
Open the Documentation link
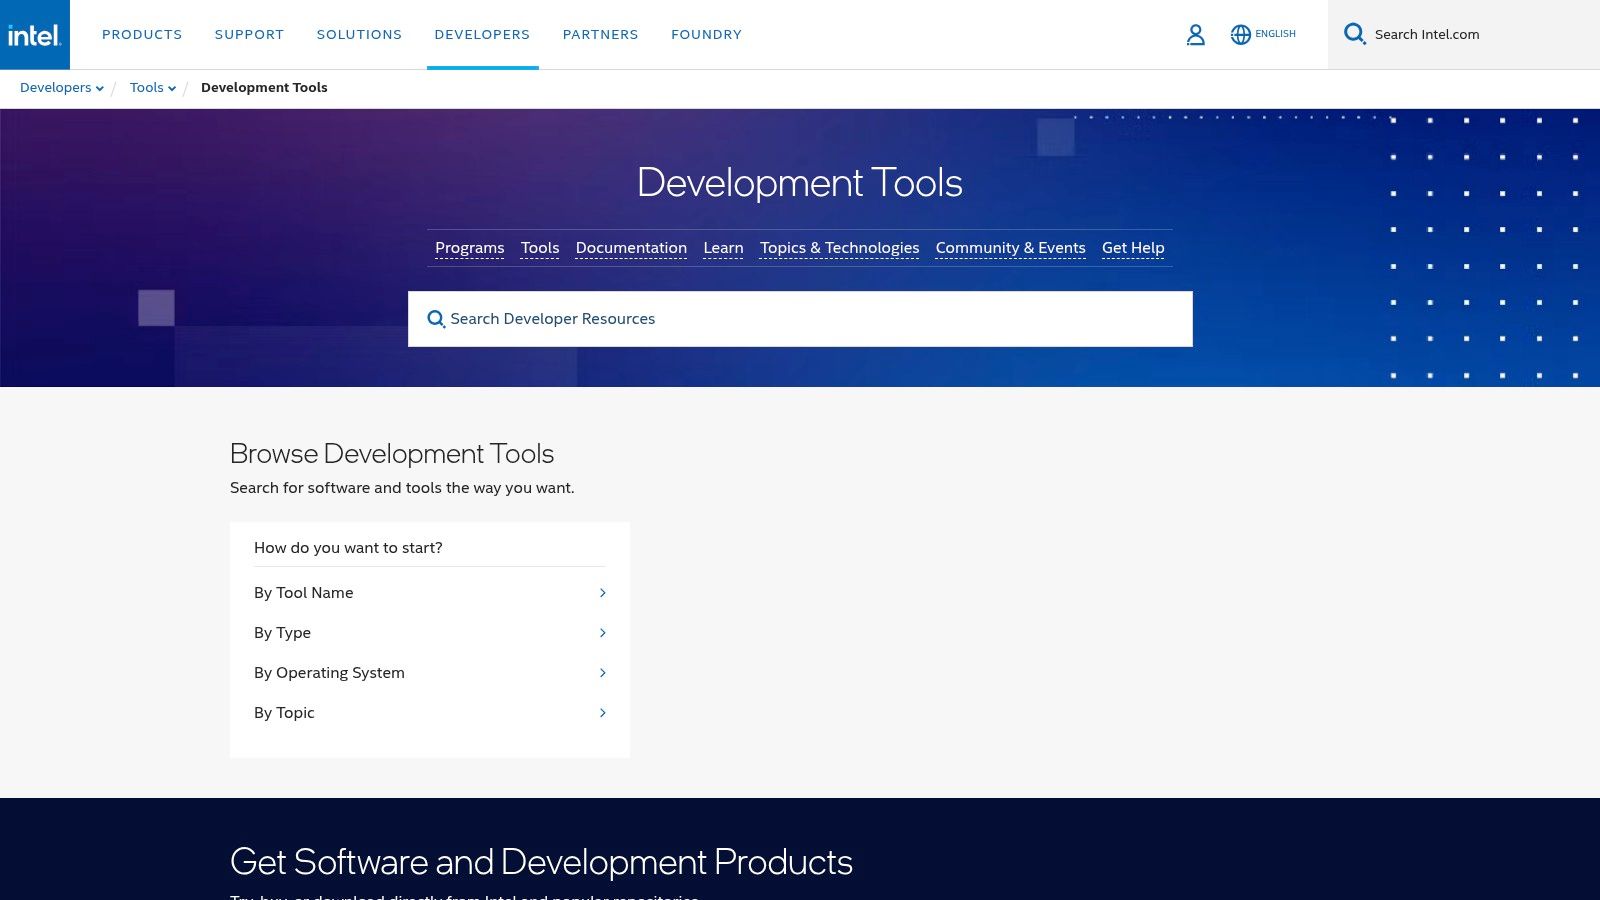631,248
